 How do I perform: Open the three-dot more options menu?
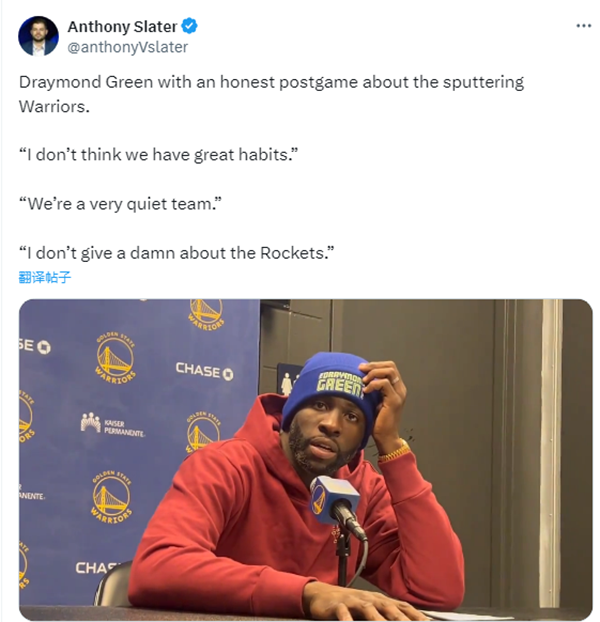pos(583,26)
